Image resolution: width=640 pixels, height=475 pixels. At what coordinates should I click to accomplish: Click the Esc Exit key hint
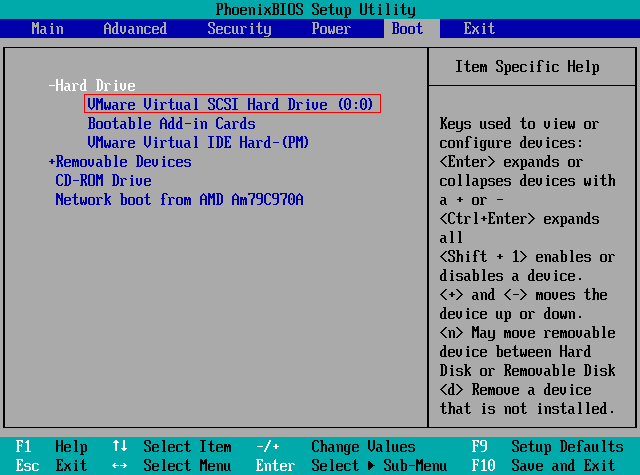pos(51,465)
